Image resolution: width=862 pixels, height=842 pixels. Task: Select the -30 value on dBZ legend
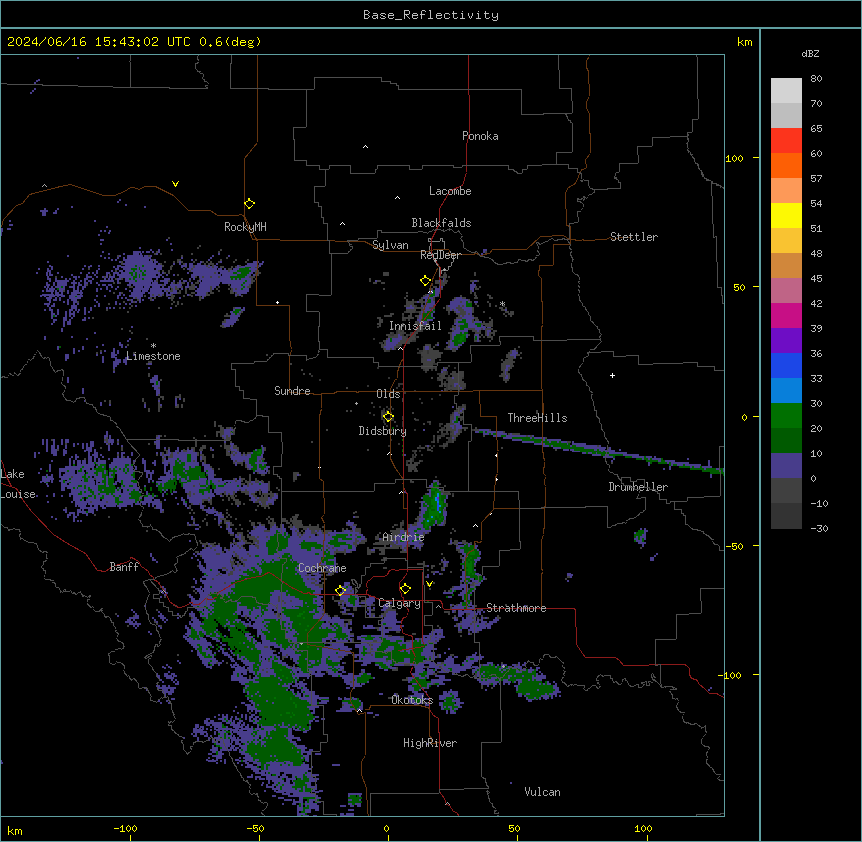pyautogui.click(x=819, y=529)
